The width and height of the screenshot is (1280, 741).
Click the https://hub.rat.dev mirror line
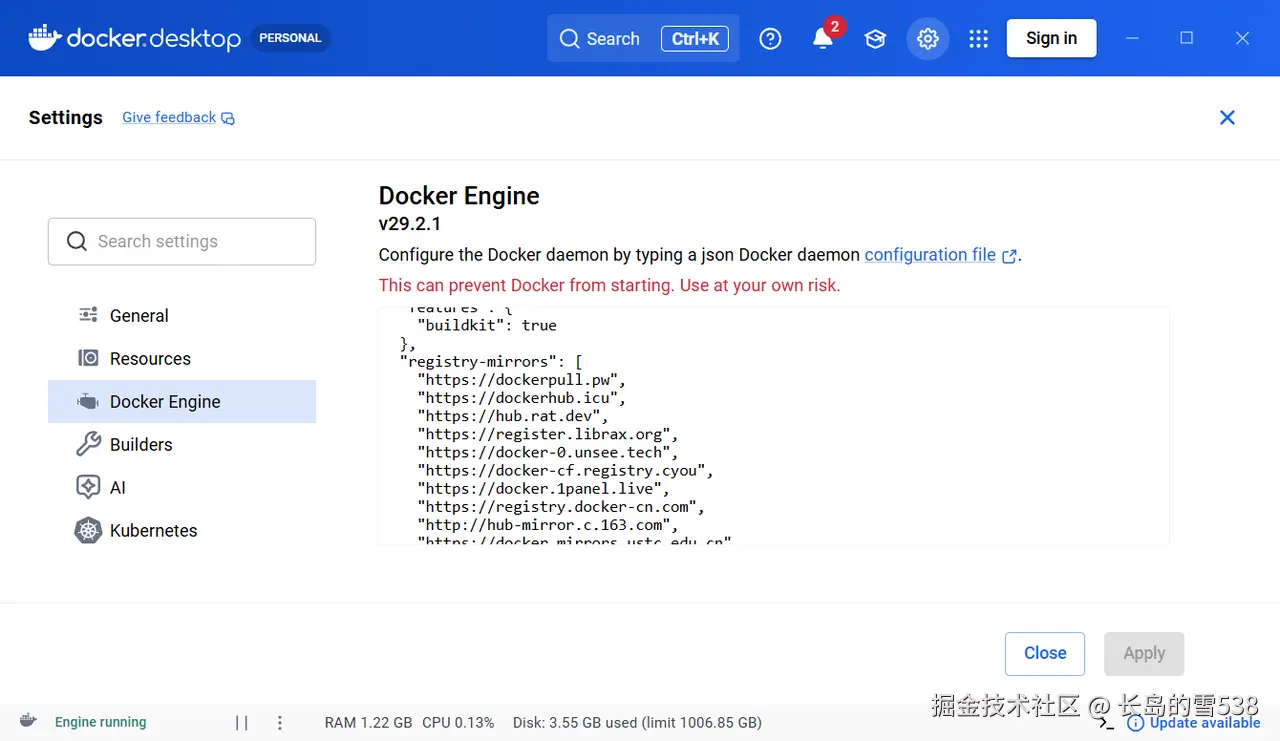click(x=512, y=416)
